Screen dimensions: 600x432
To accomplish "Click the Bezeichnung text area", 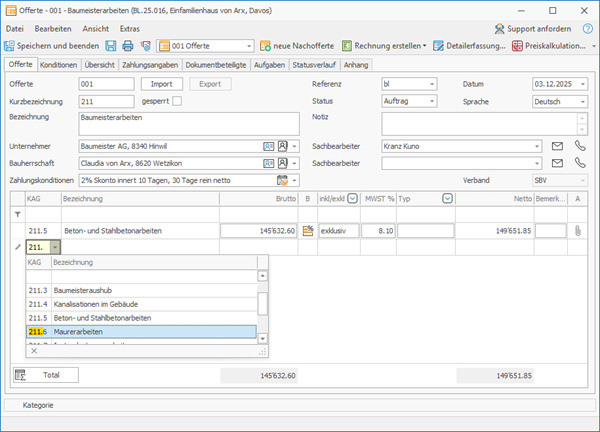I will (189, 124).
